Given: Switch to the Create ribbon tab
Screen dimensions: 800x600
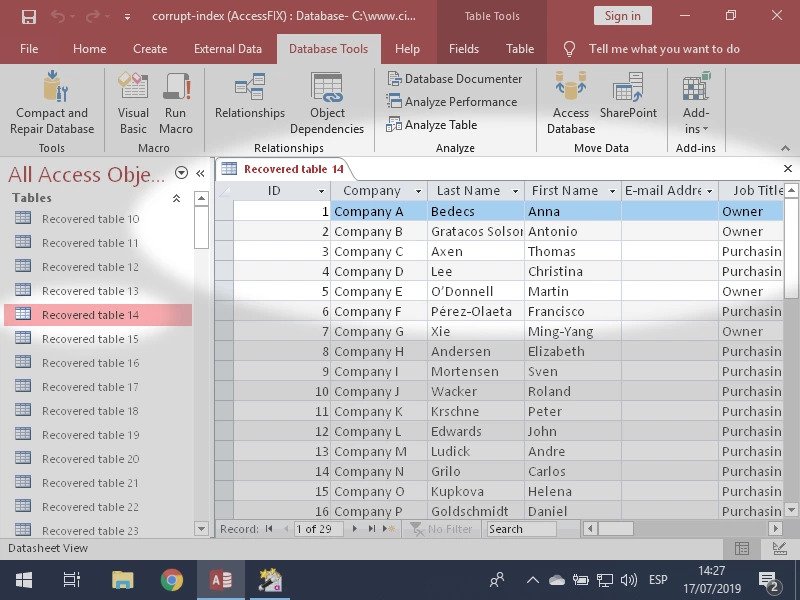Looking at the screenshot, I should click(x=150, y=48).
